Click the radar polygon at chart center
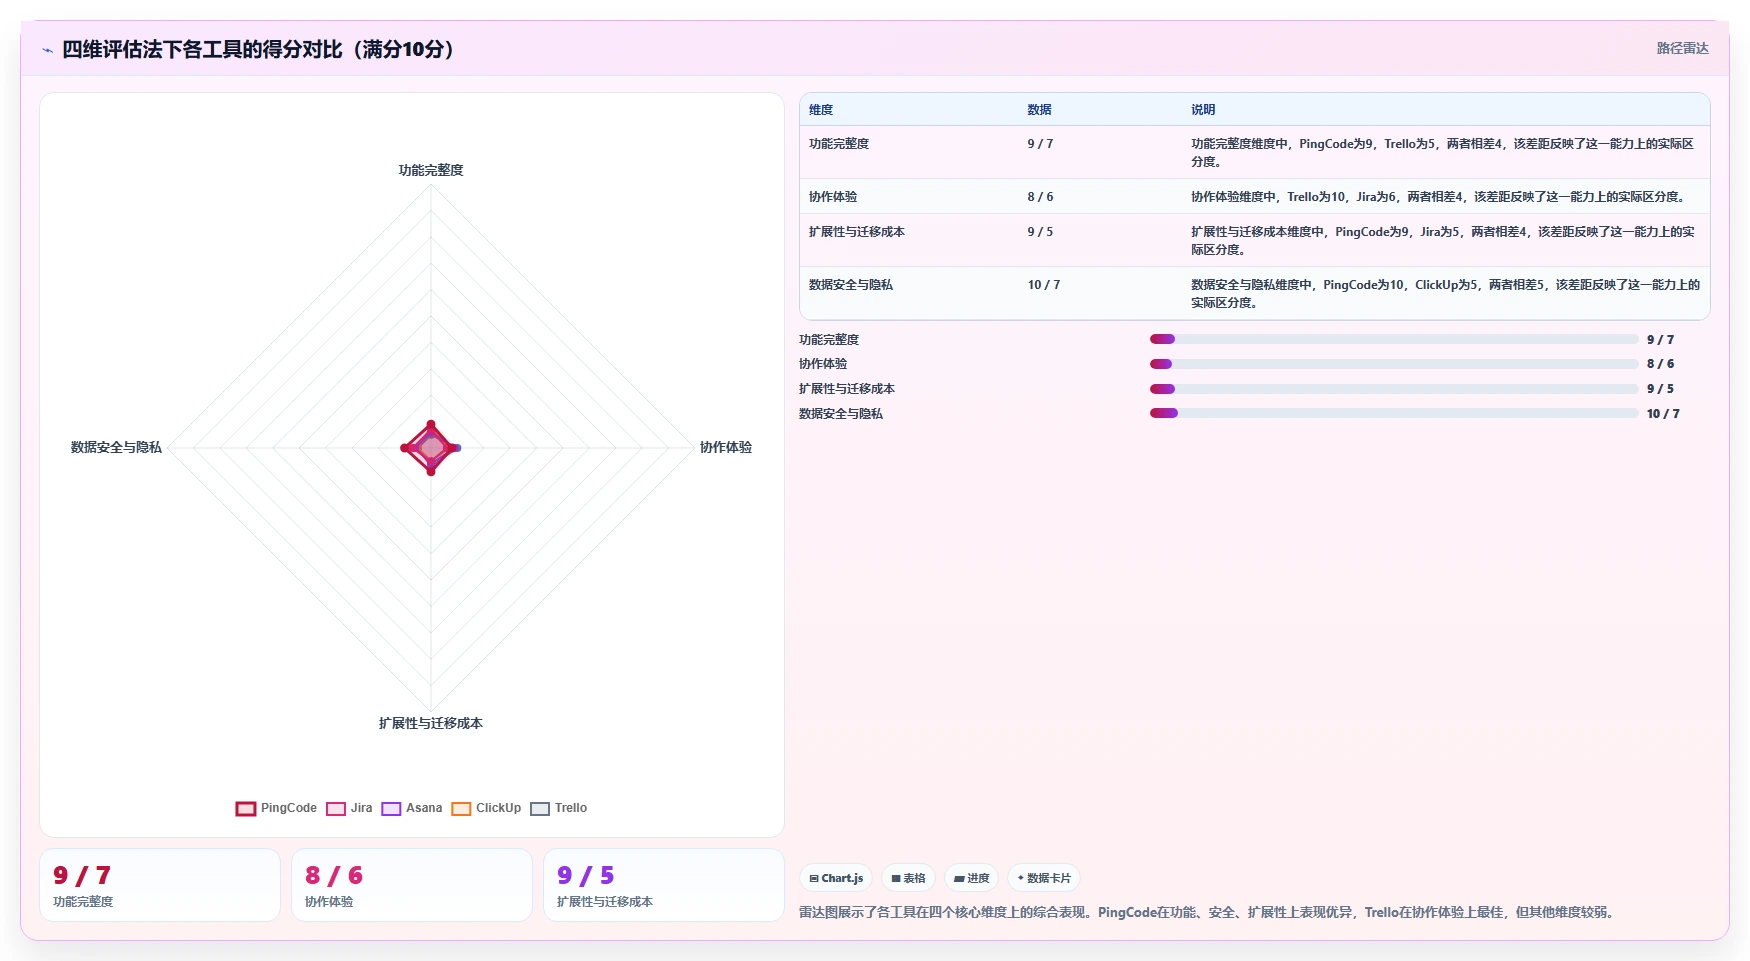 point(431,447)
